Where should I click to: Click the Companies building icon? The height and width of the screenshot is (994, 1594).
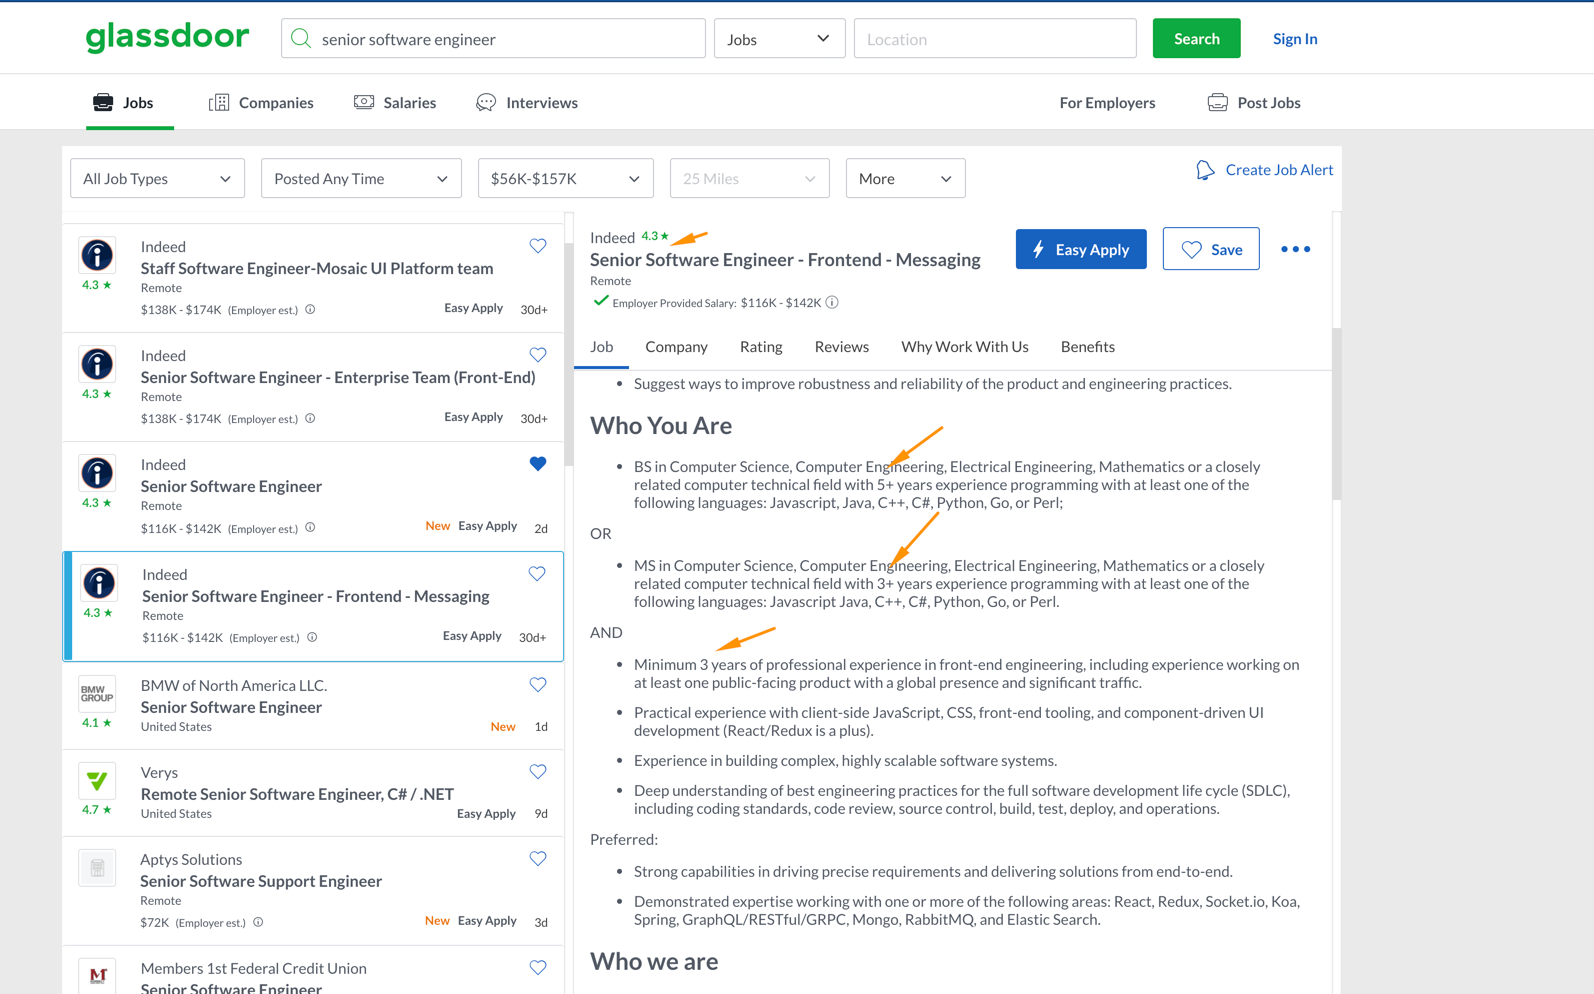219,102
